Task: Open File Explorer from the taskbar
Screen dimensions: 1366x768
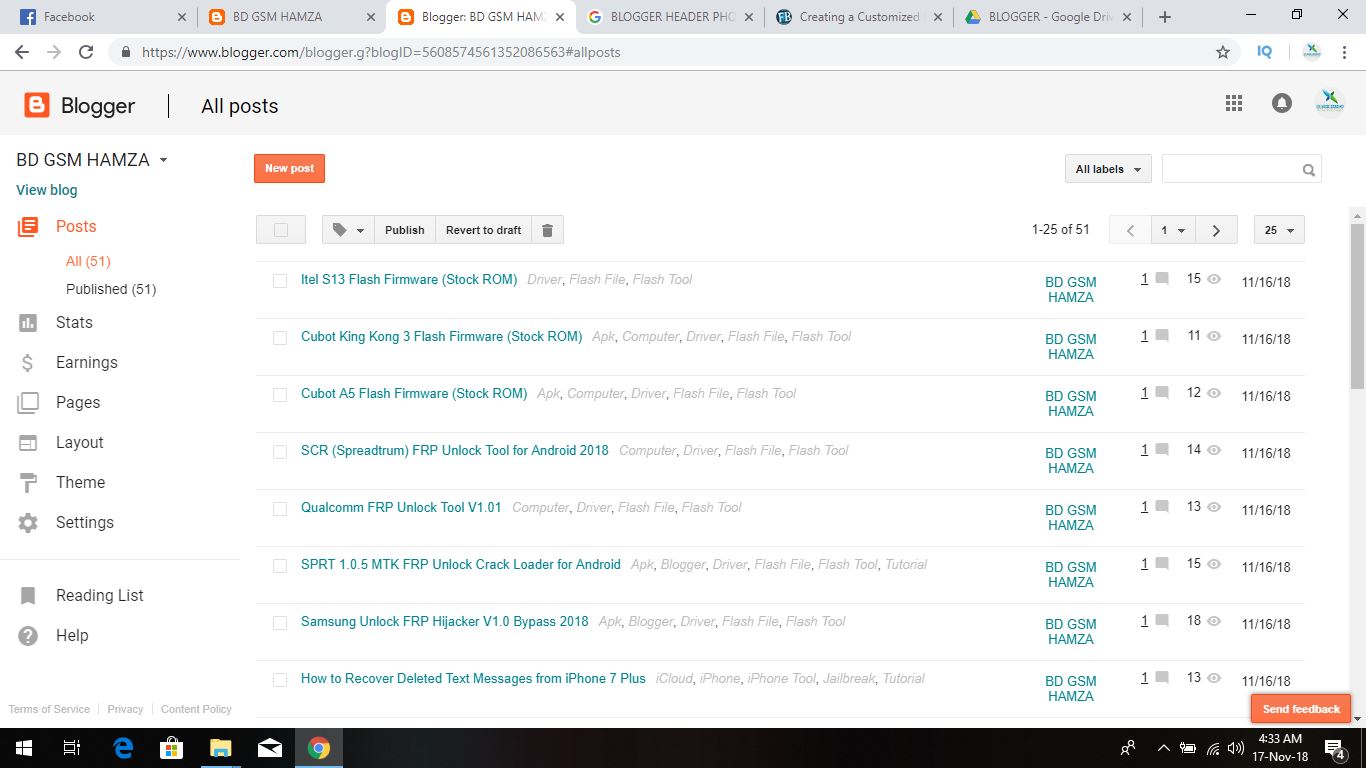Action: point(221,748)
